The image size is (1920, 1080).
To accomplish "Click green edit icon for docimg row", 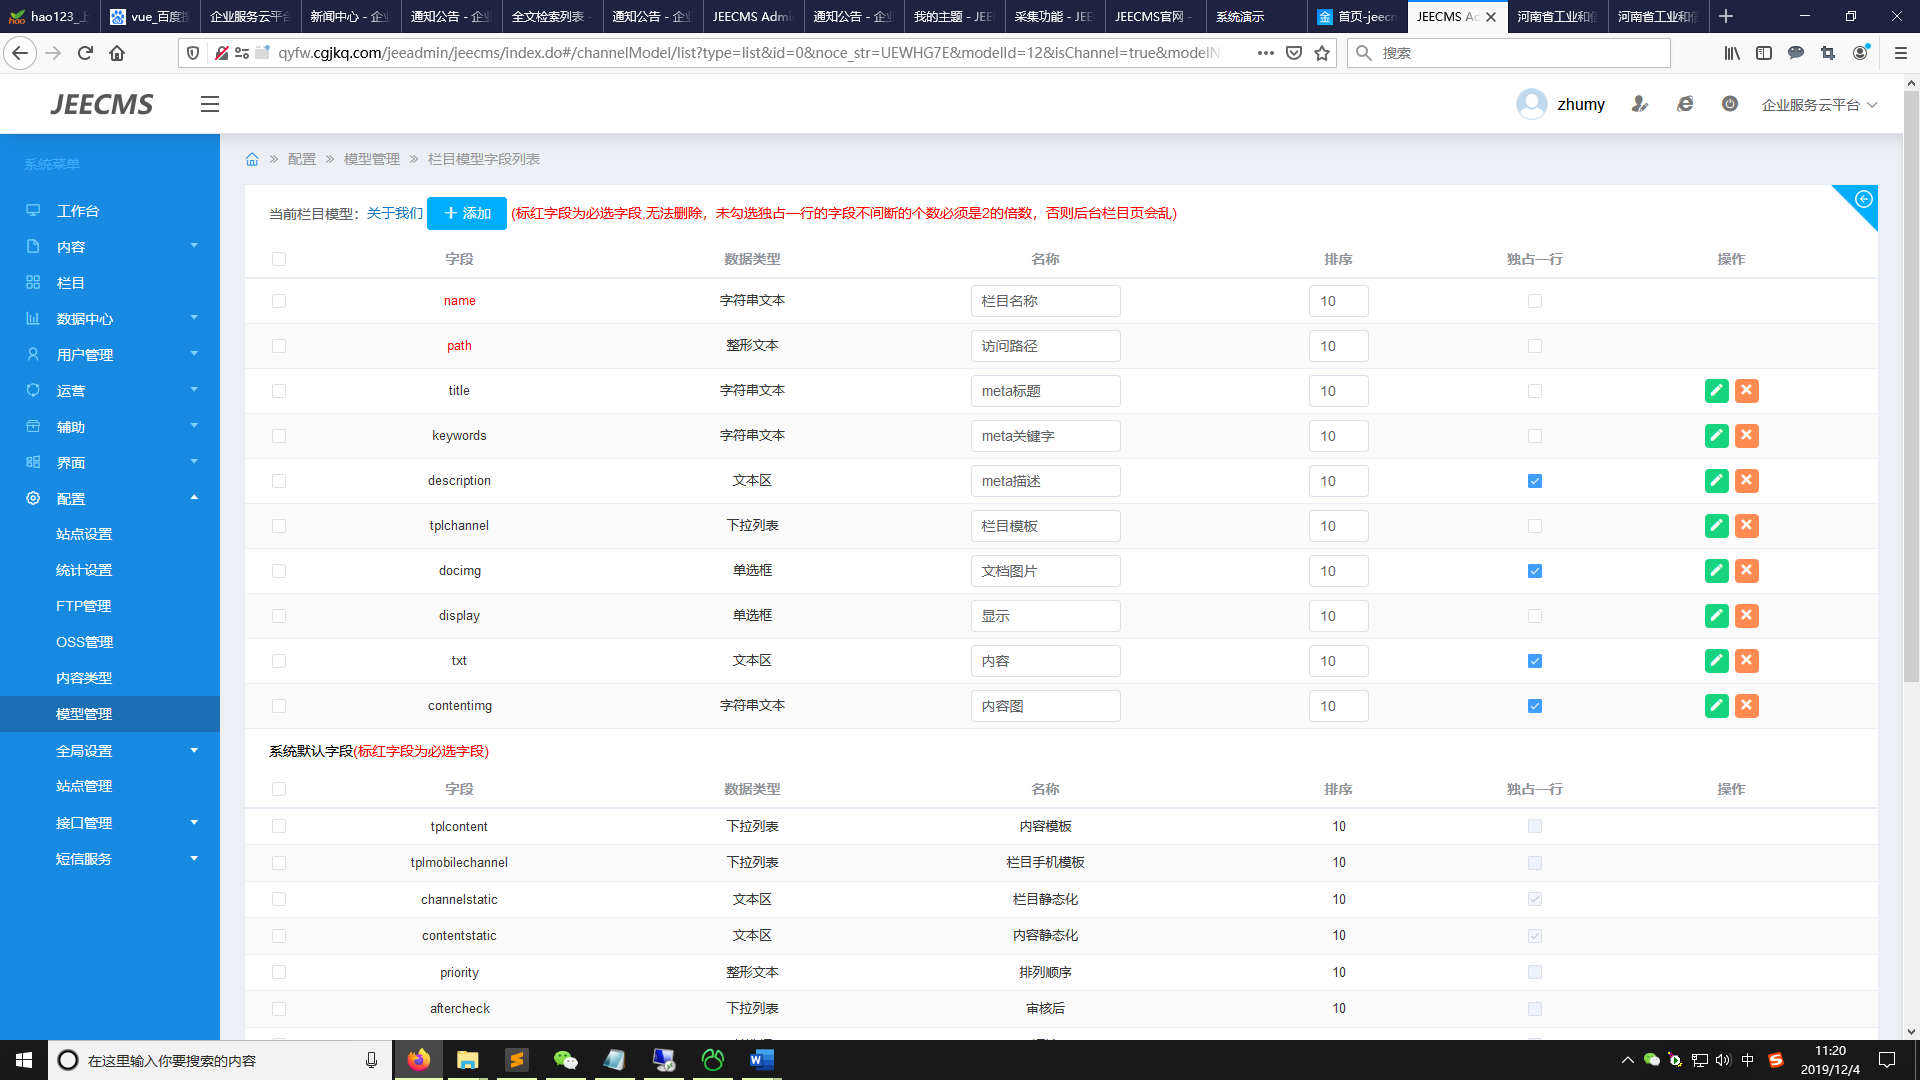I will [1716, 571].
